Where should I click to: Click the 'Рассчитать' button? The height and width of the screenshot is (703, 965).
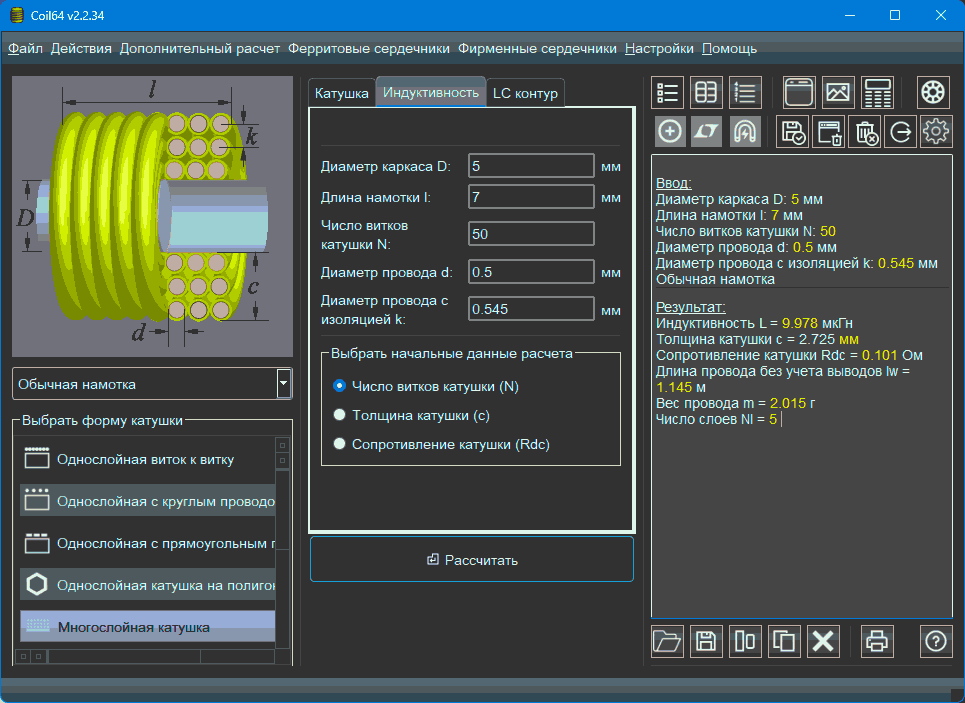tap(472, 560)
